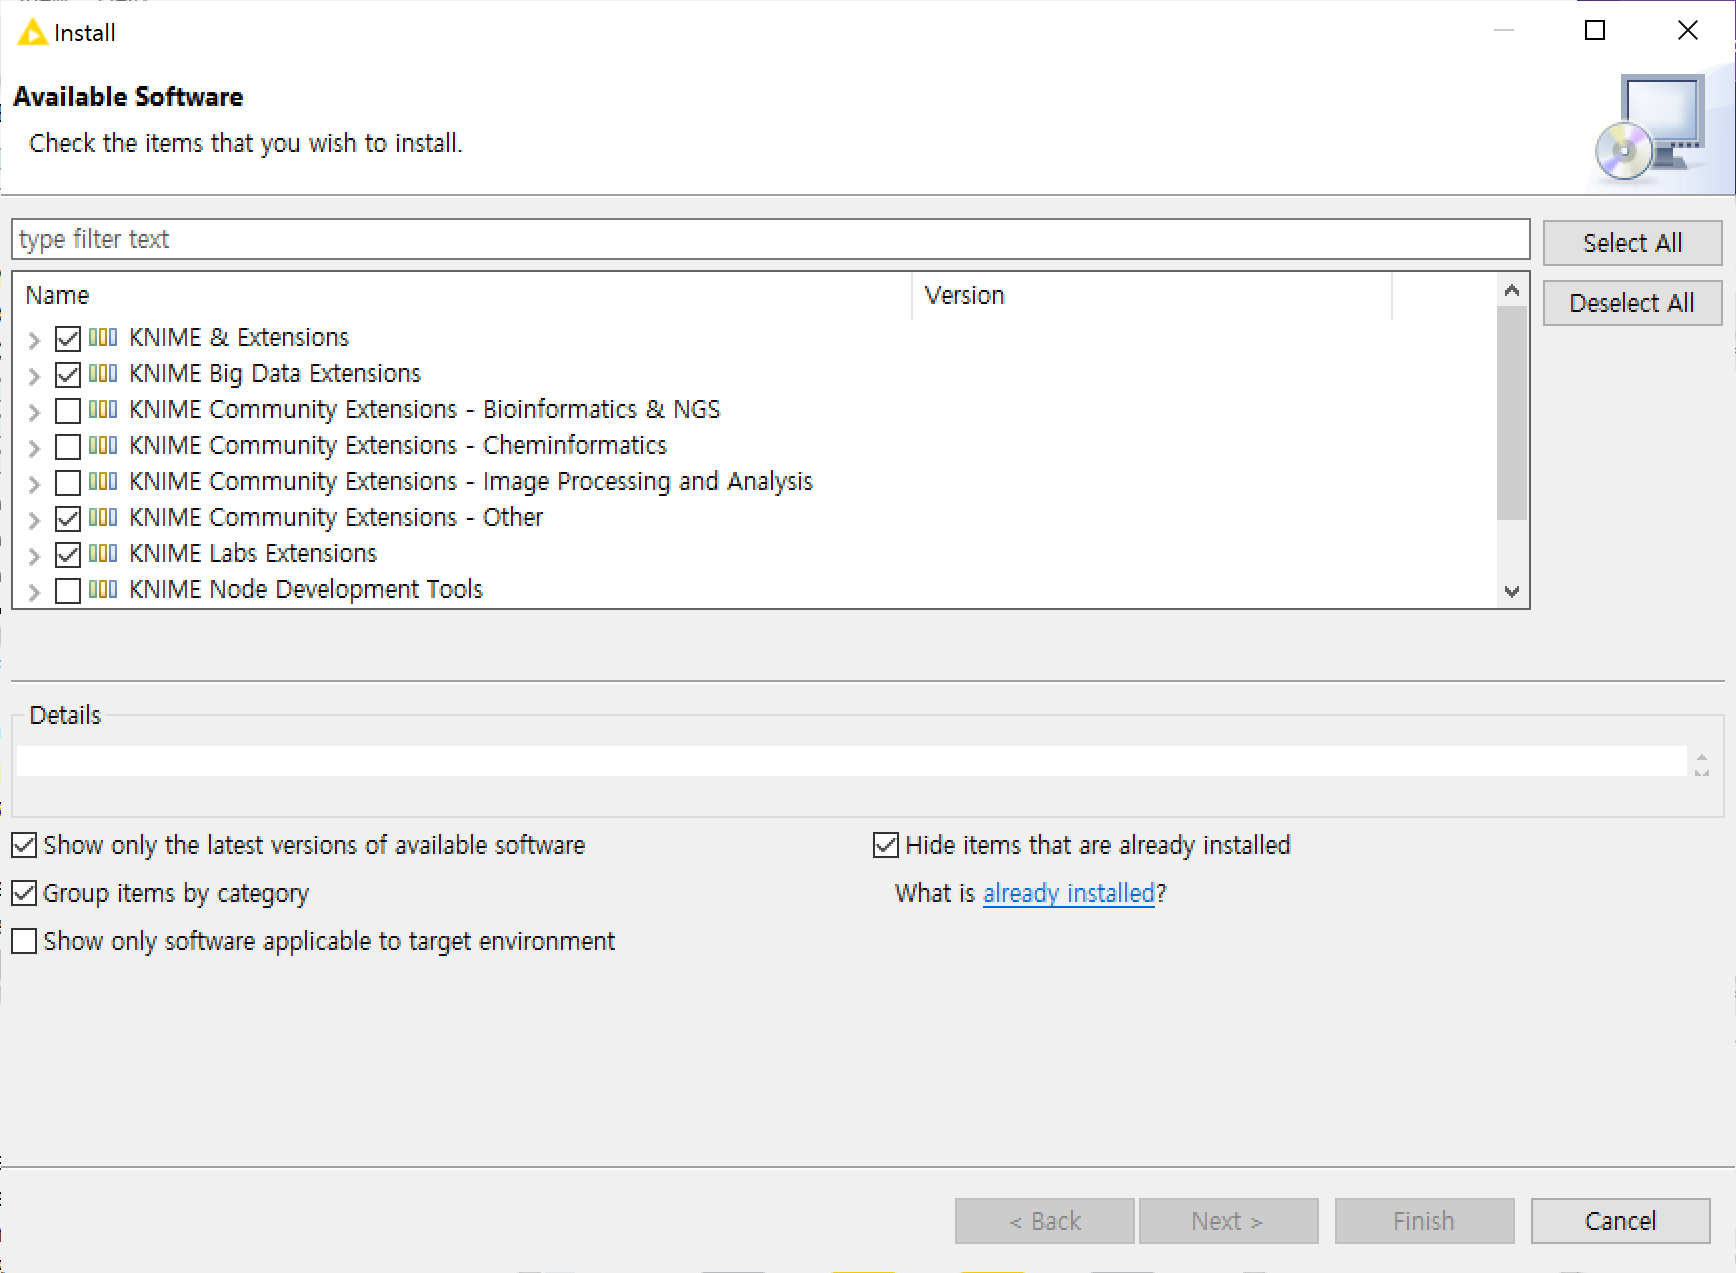Expand the KNIME & Extensions category
The image size is (1736, 1273).
point(34,340)
